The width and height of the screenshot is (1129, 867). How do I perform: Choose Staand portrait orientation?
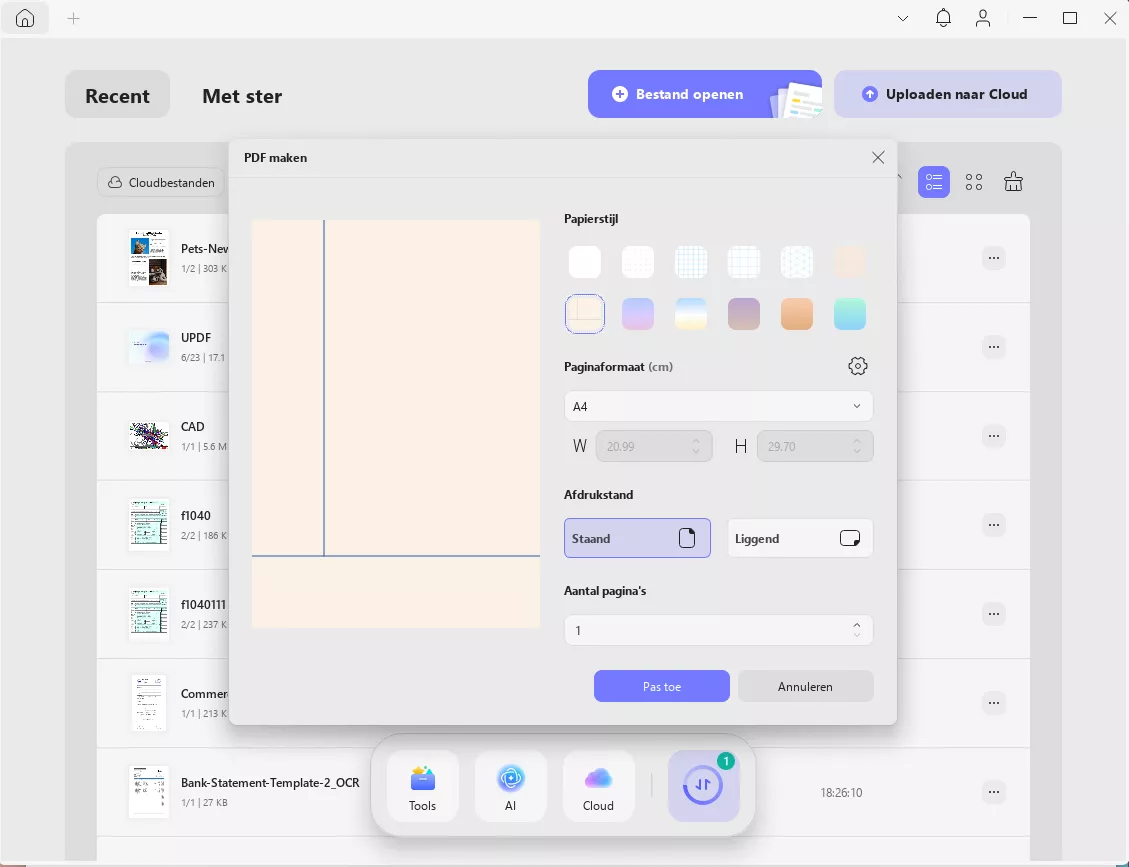[x=637, y=538]
